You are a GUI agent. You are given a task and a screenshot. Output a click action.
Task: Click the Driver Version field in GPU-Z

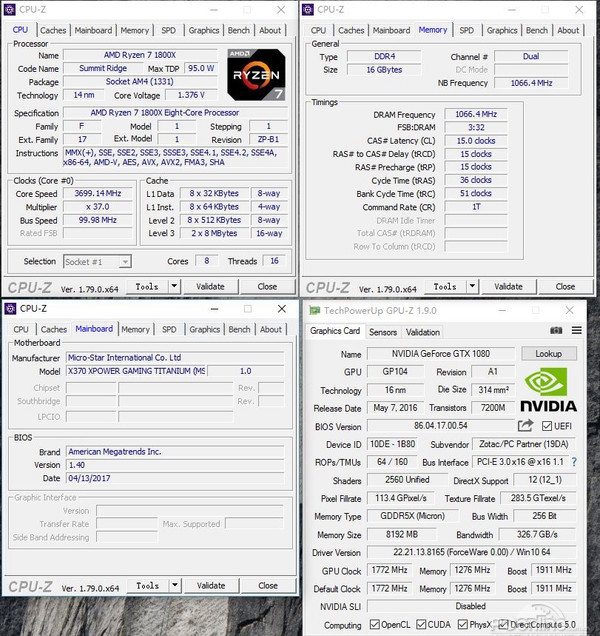[x=472, y=552]
